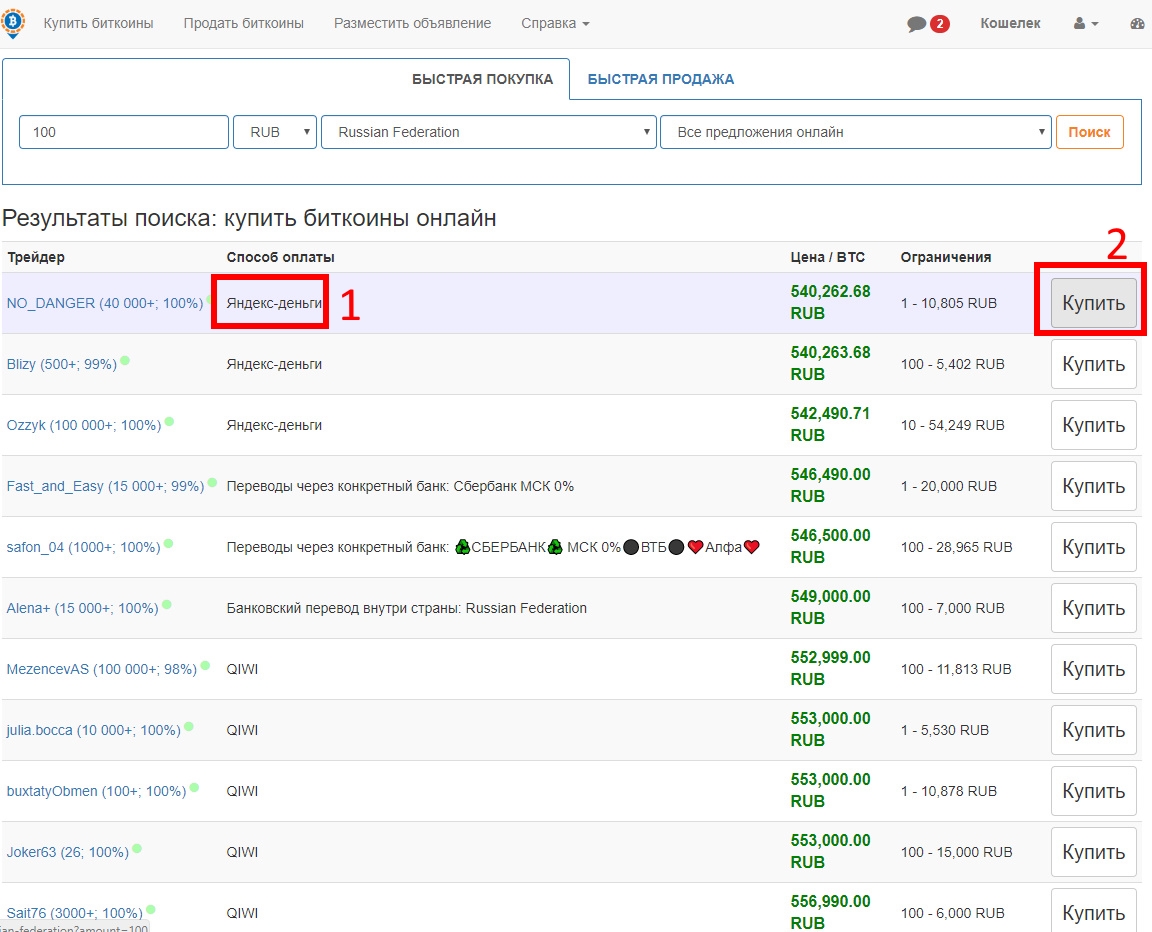Click the dashboard gauge icon
The image size is (1152, 932).
[1138, 24]
